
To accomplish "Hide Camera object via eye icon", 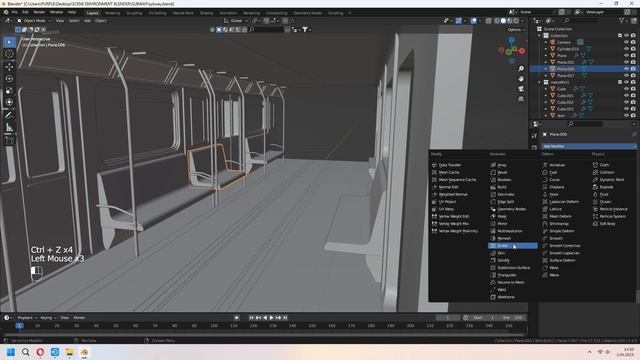I will tap(626, 42).
